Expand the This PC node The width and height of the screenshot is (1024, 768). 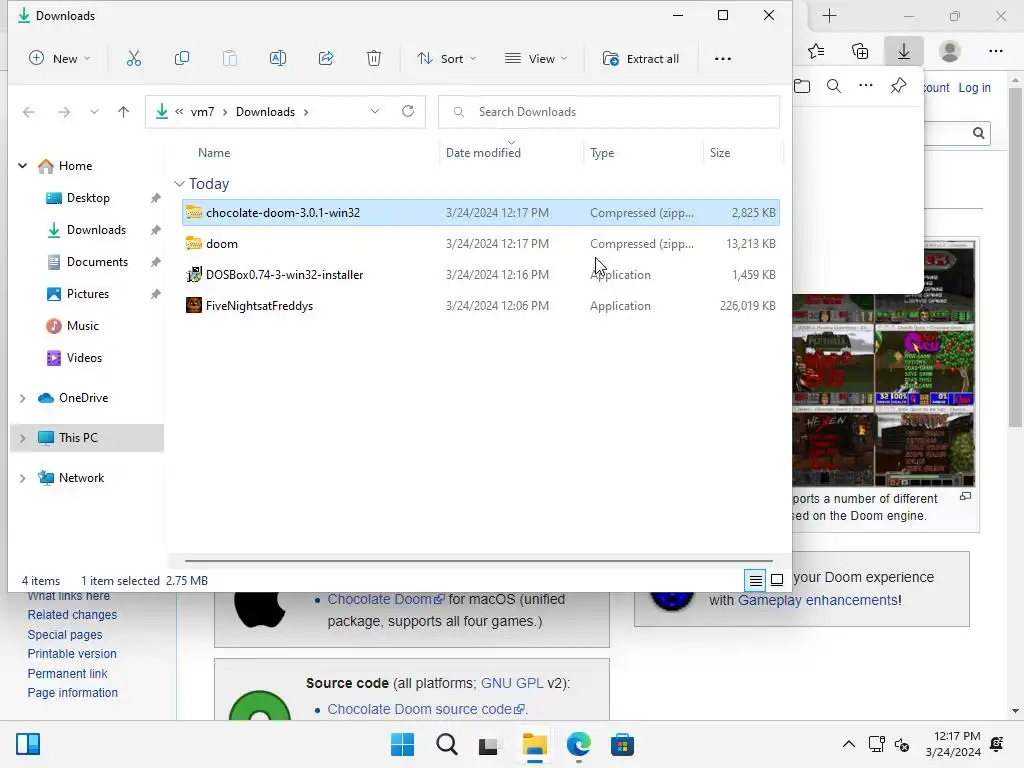(22, 438)
